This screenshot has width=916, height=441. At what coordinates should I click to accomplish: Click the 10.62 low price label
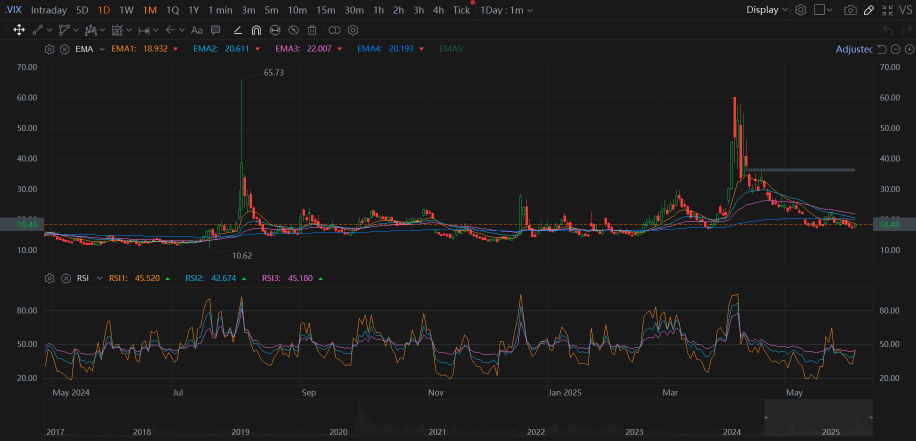tap(242, 255)
